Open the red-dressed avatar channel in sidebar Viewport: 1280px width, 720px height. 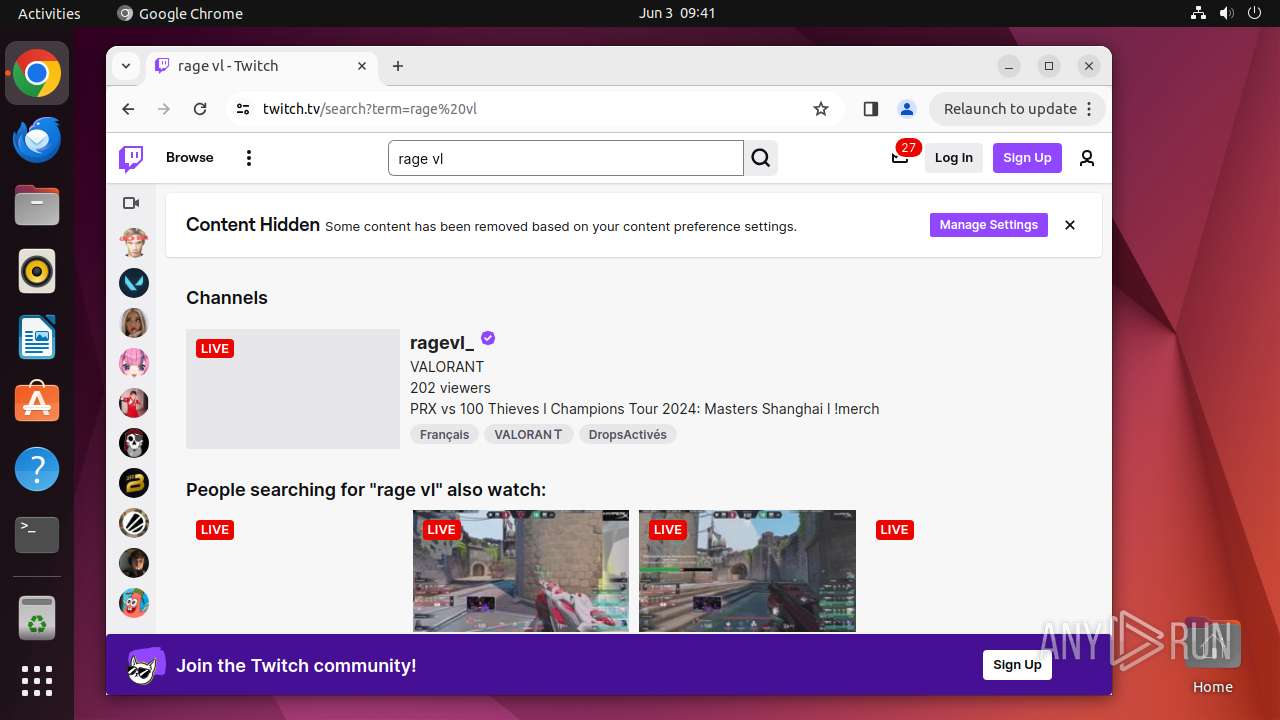pos(134,403)
